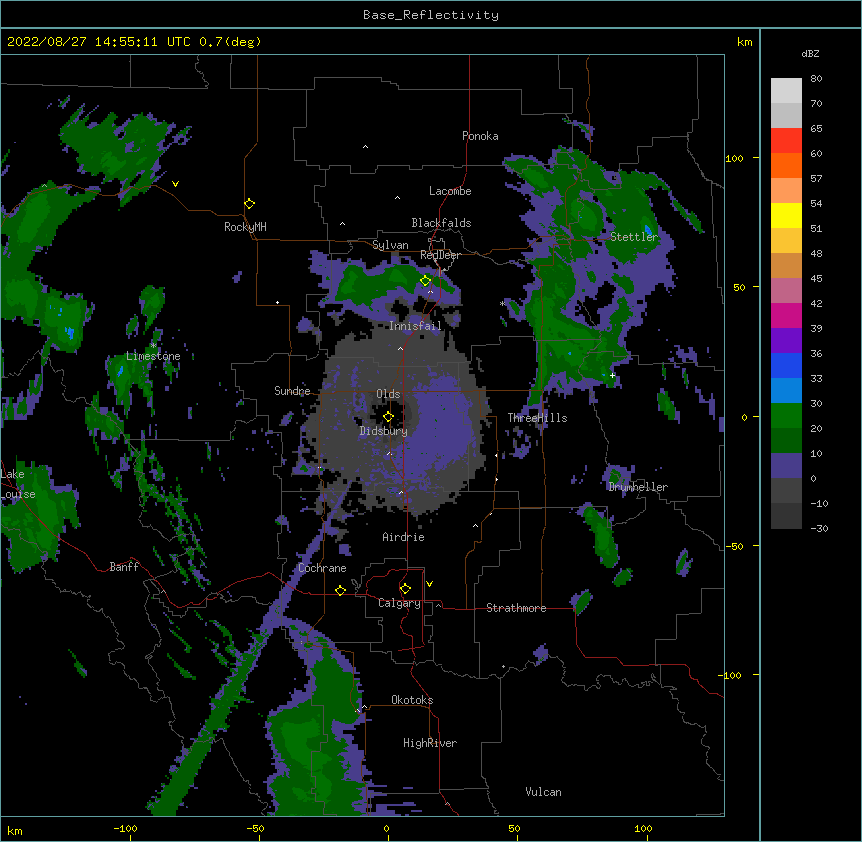Click the Didsbury label
This screenshot has height=842, width=862.
(383, 431)
